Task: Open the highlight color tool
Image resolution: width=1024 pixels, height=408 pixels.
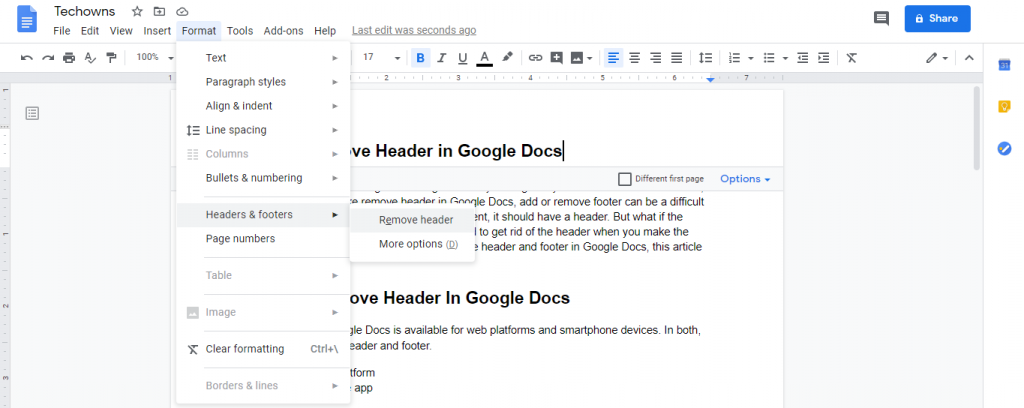Action: tap(507, 57)
